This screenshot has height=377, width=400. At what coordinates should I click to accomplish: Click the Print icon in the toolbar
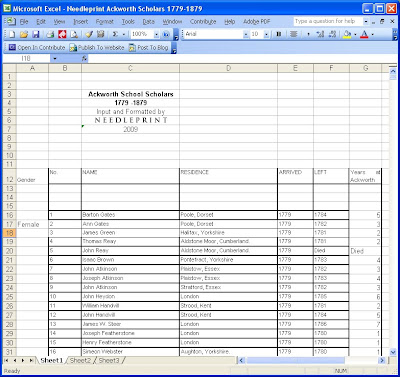pos(50,34)
